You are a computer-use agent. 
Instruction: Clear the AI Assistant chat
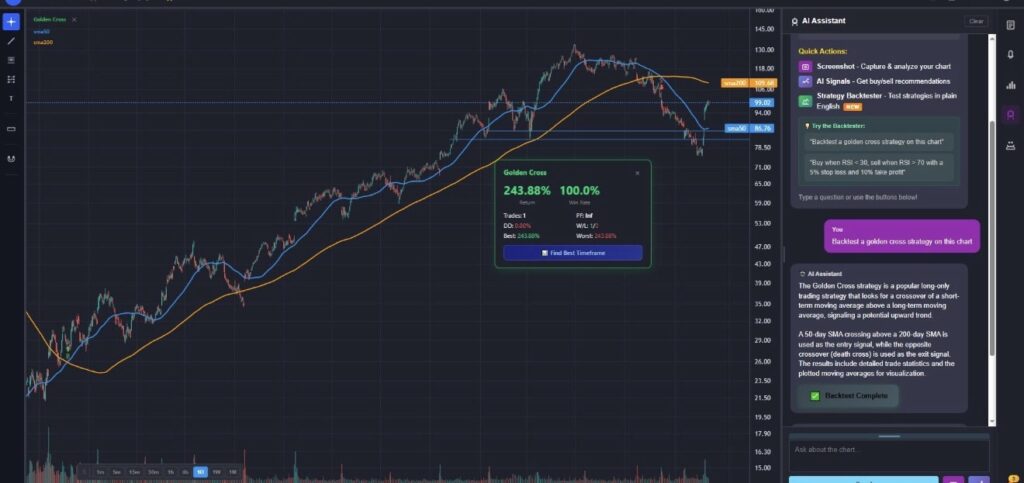click(x=976, y=21)
